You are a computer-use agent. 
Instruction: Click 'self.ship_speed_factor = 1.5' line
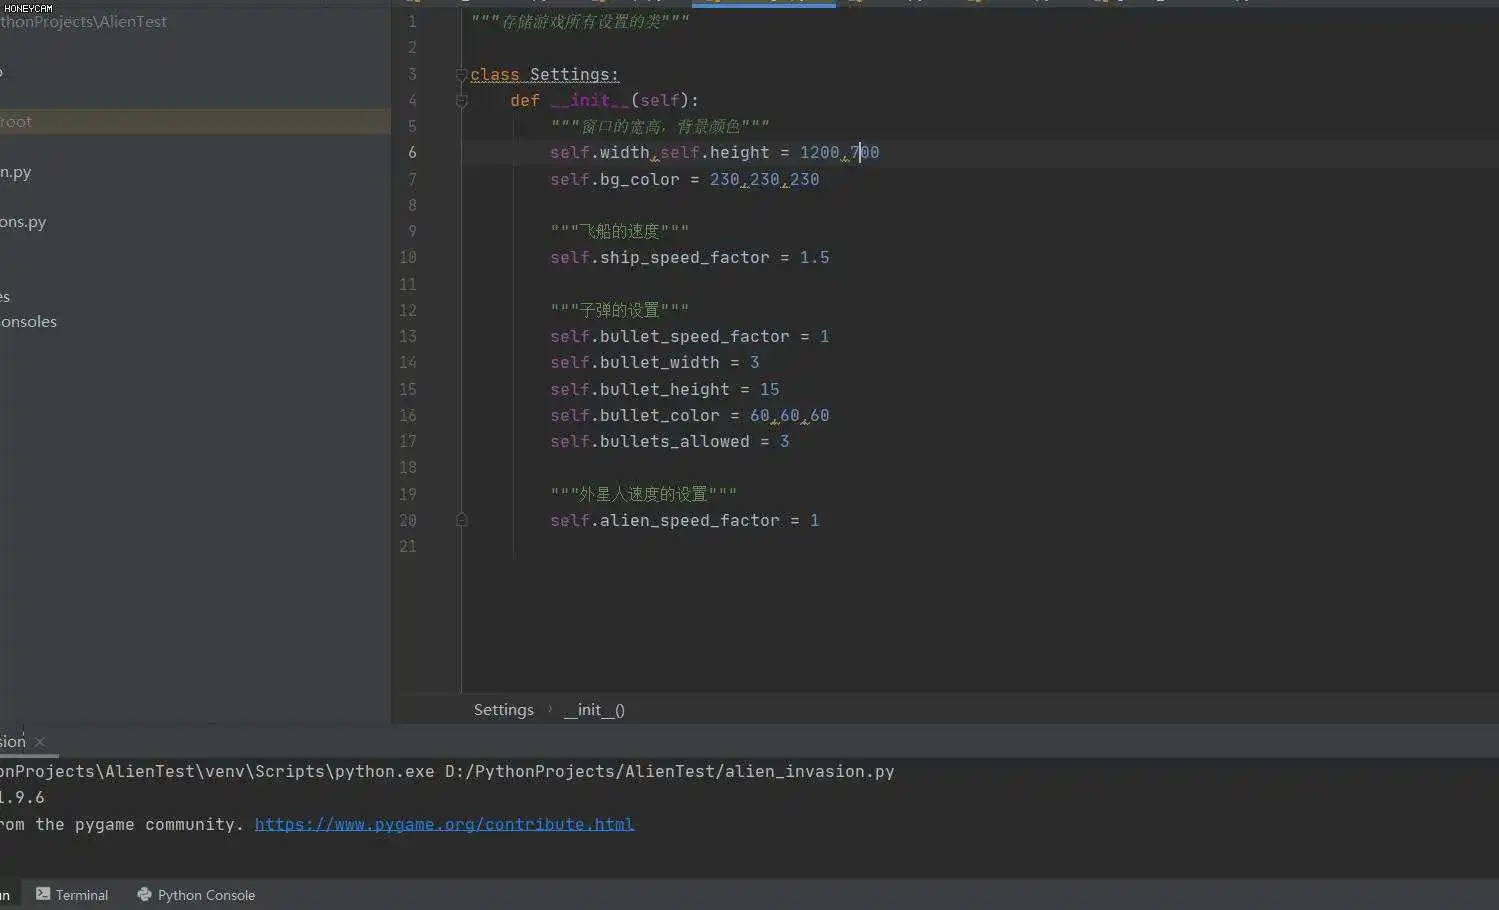click(x=689, y=258)
